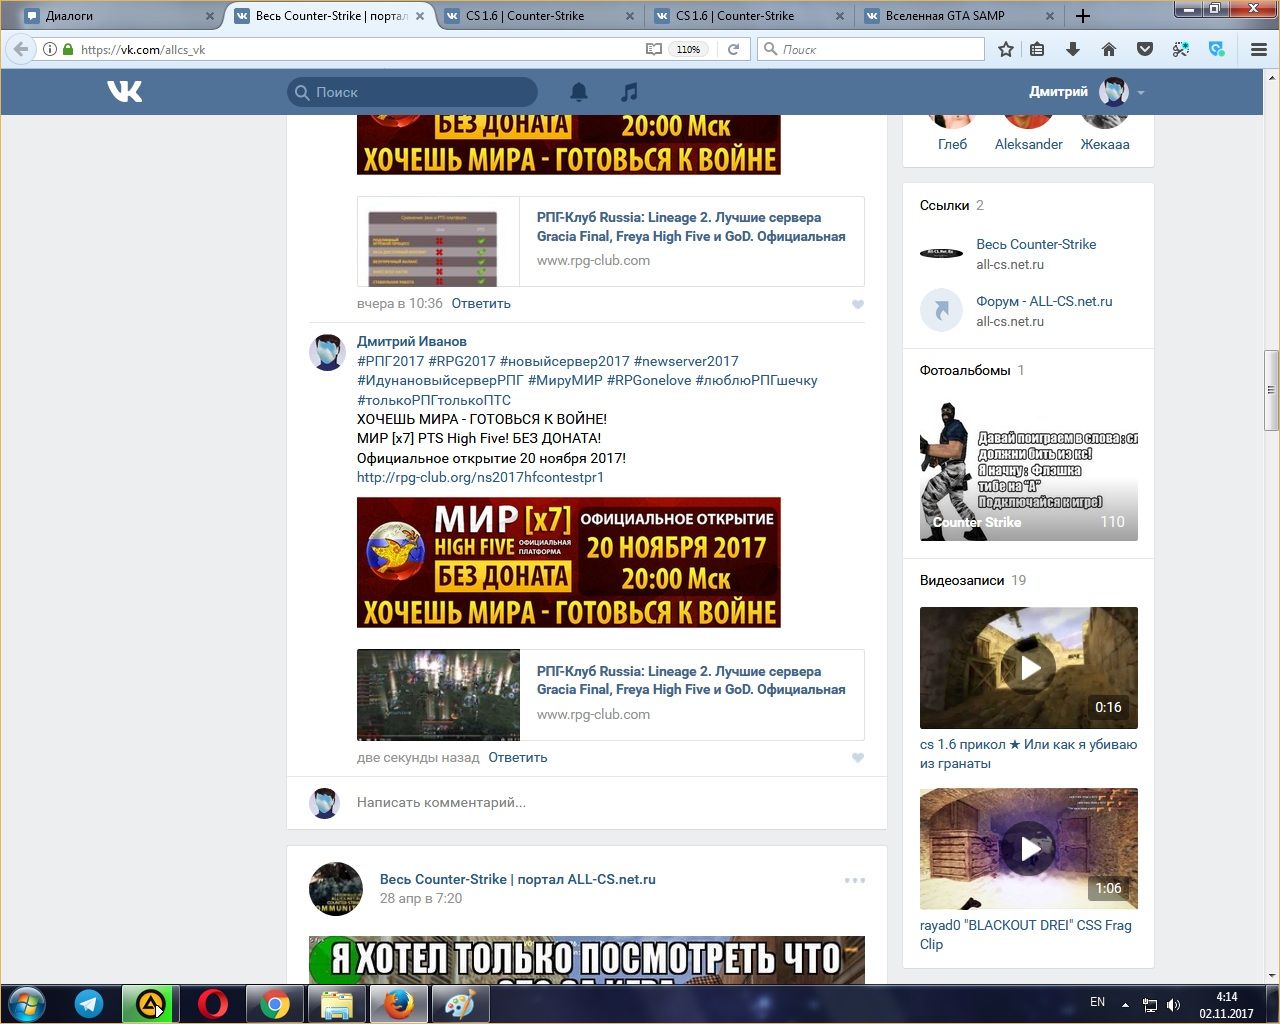Open new browser tab plus button
Screen dimensions: 1280x1024
(x=1083, y=15)
